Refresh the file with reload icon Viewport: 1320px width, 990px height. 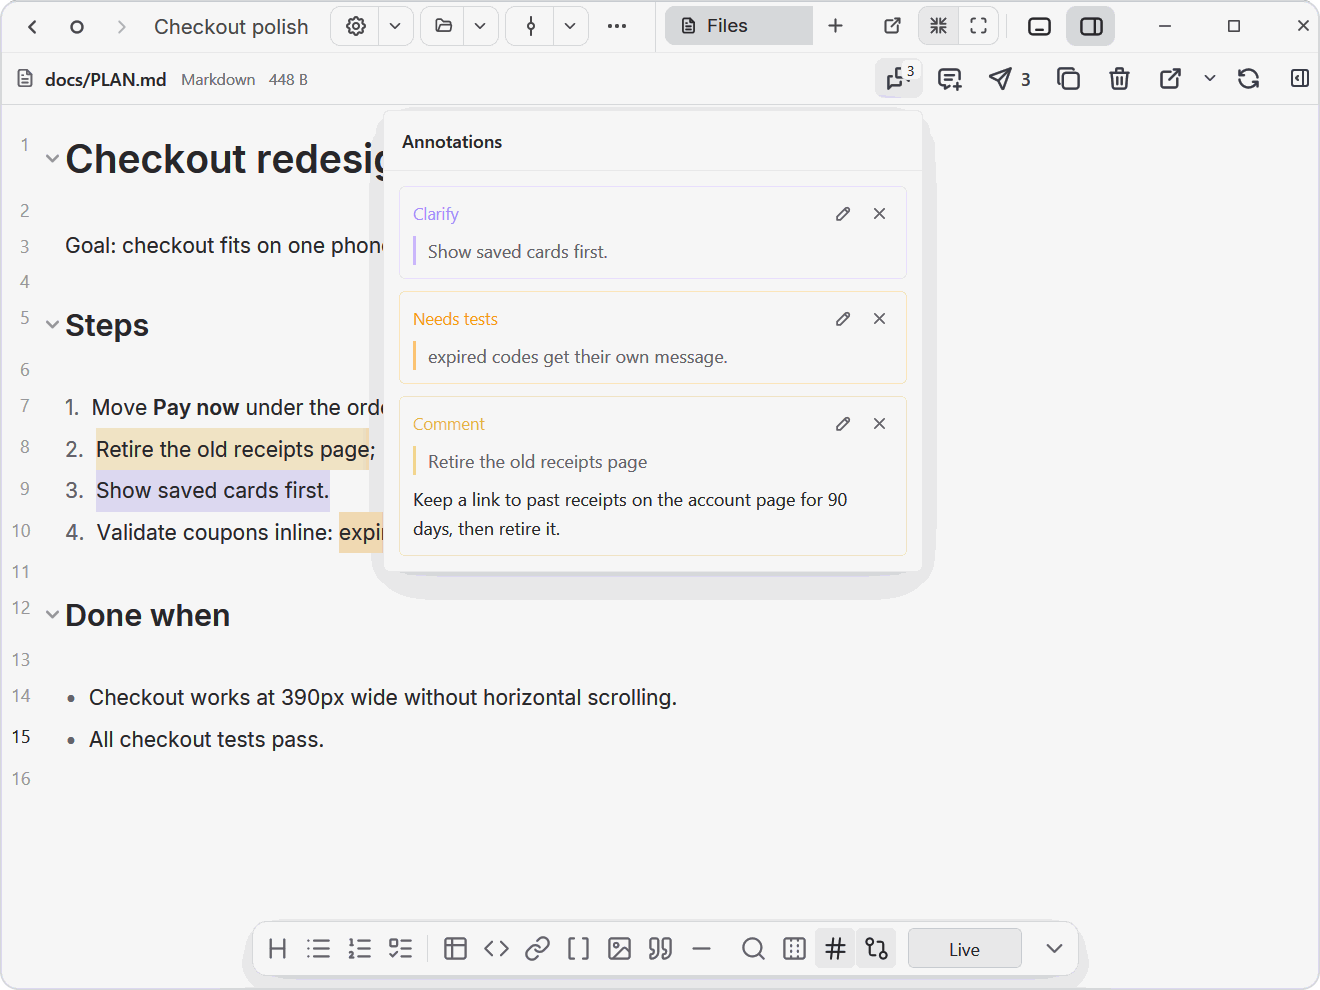[1248, 79]
